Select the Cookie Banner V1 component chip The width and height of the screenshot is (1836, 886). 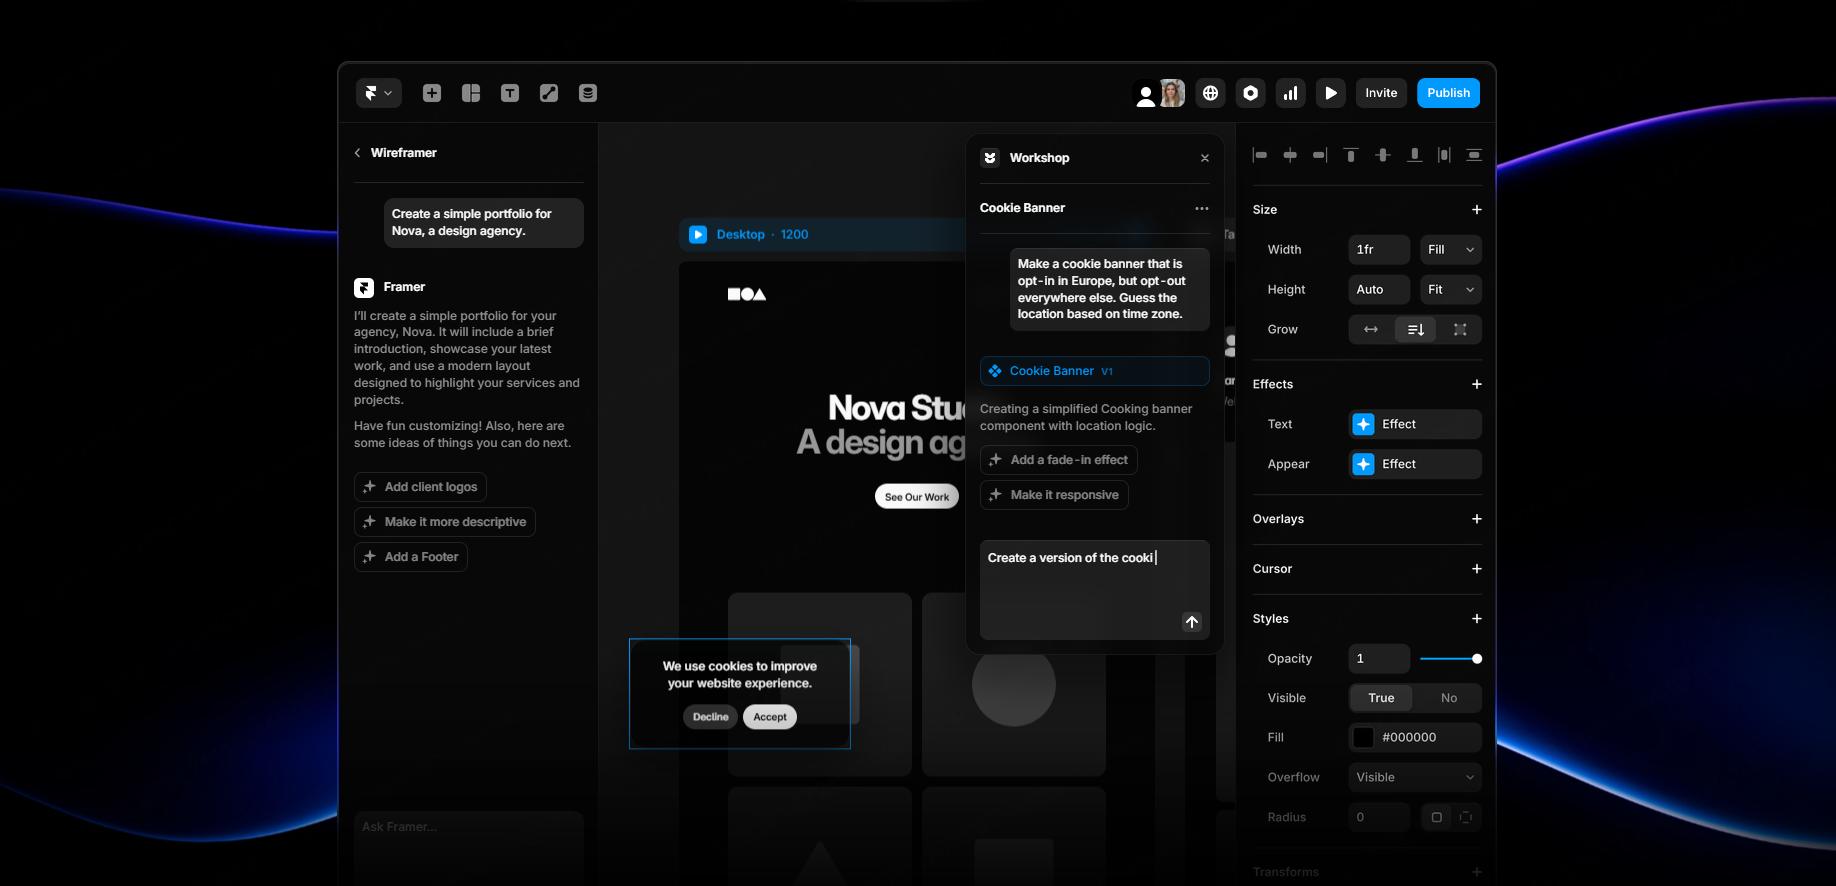click(x=1095, y=371)
